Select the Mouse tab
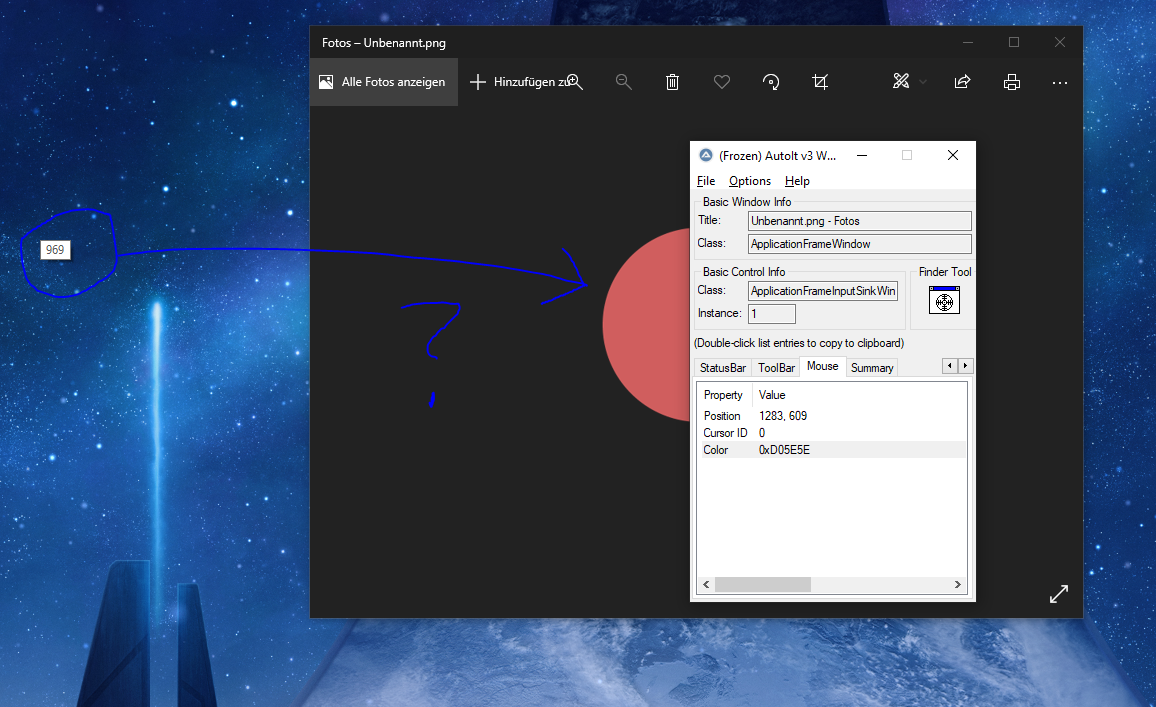This screenshot has width=1156, height=707. click(822, 366)
